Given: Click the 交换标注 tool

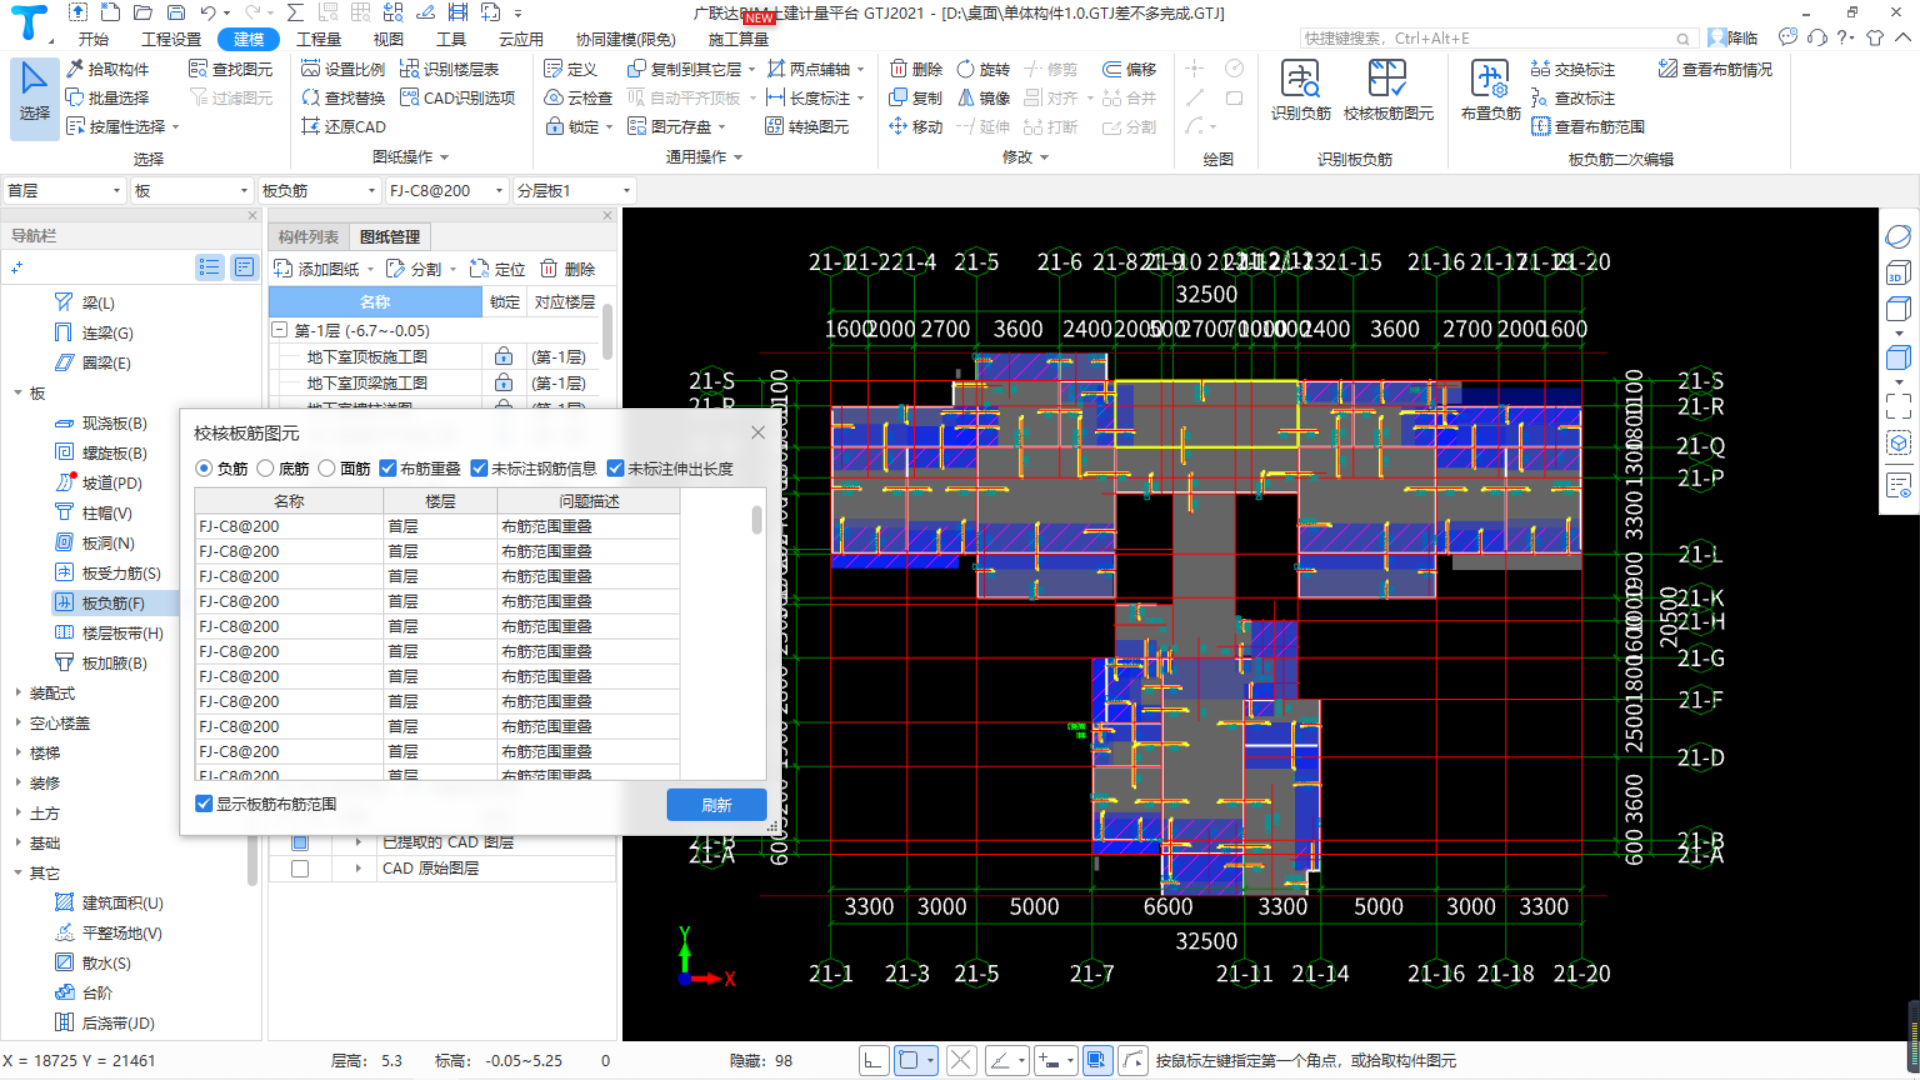Looking at the screenshot, I should (x=1573, y=69).
